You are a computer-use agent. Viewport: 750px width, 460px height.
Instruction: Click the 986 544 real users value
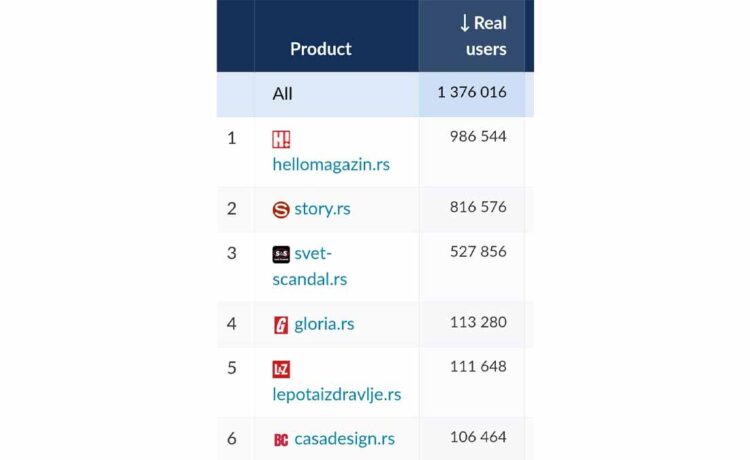pos(478,136)
